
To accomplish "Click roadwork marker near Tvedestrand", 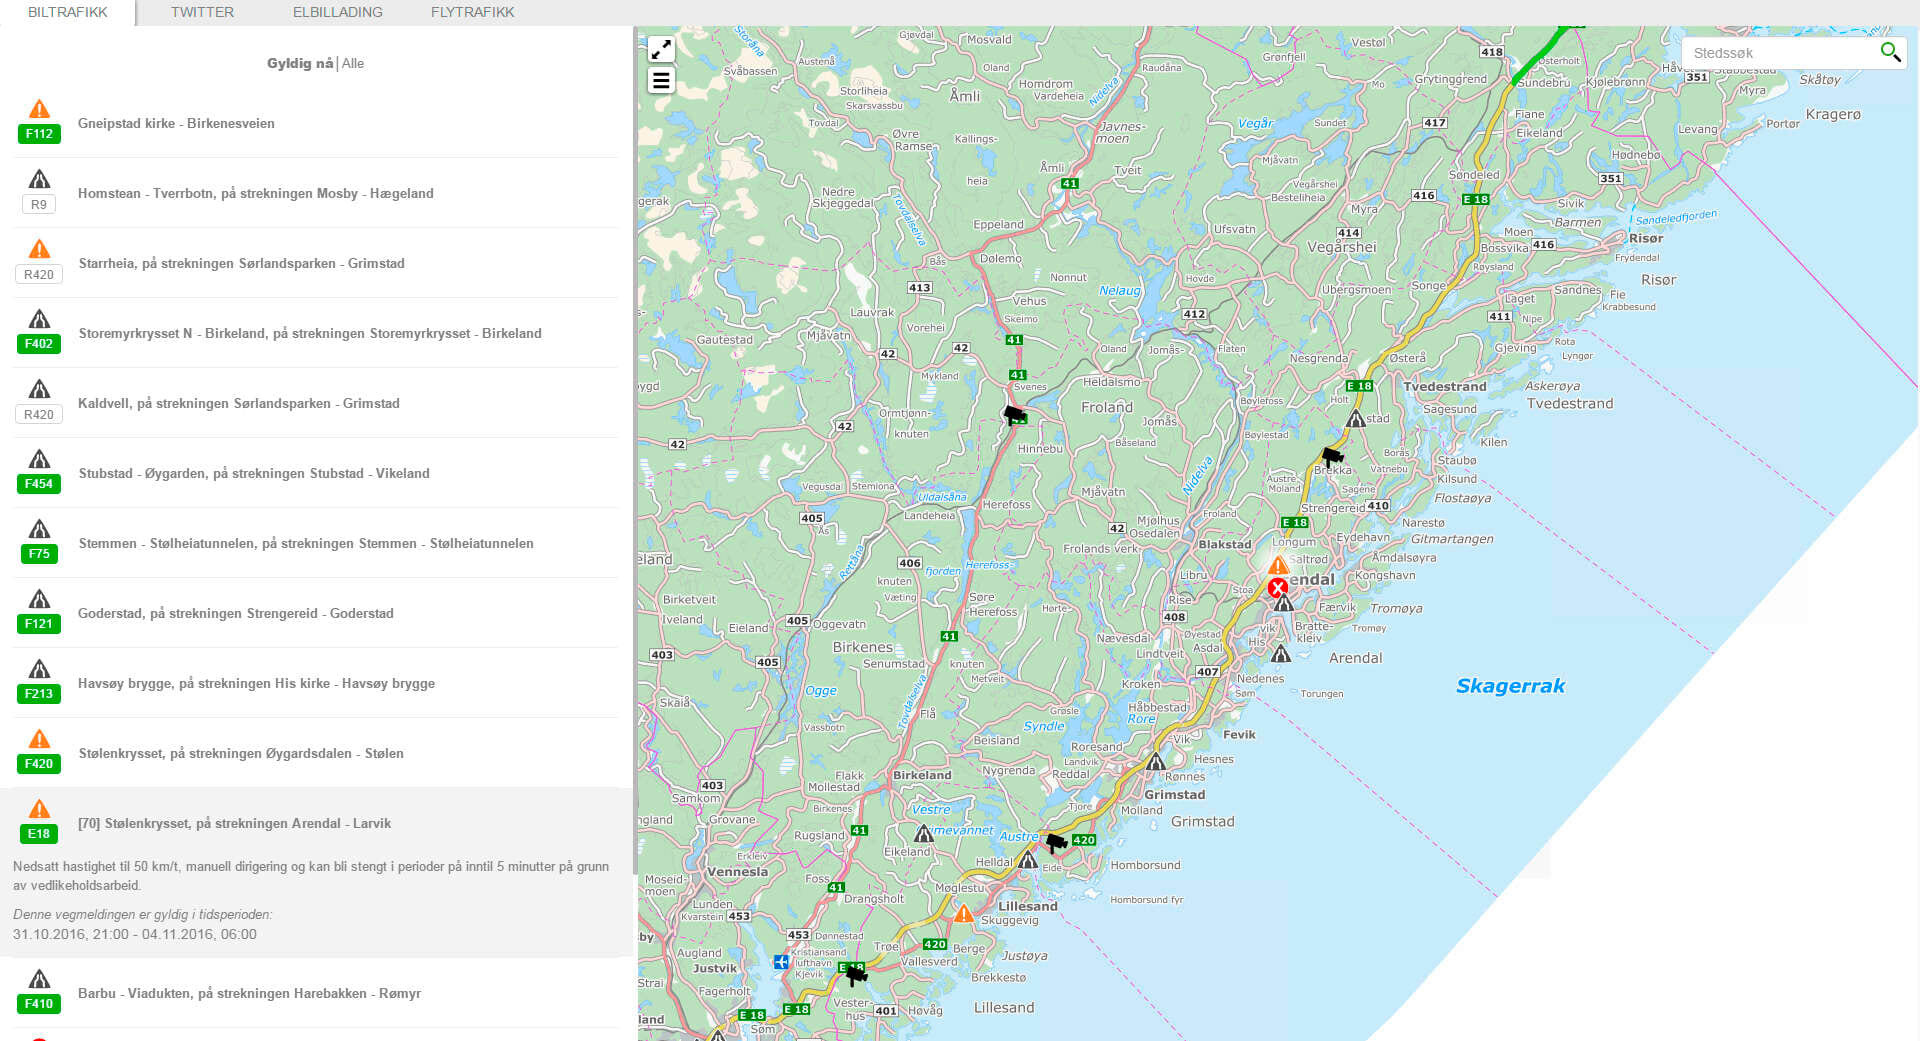I will coord(1355,419).
